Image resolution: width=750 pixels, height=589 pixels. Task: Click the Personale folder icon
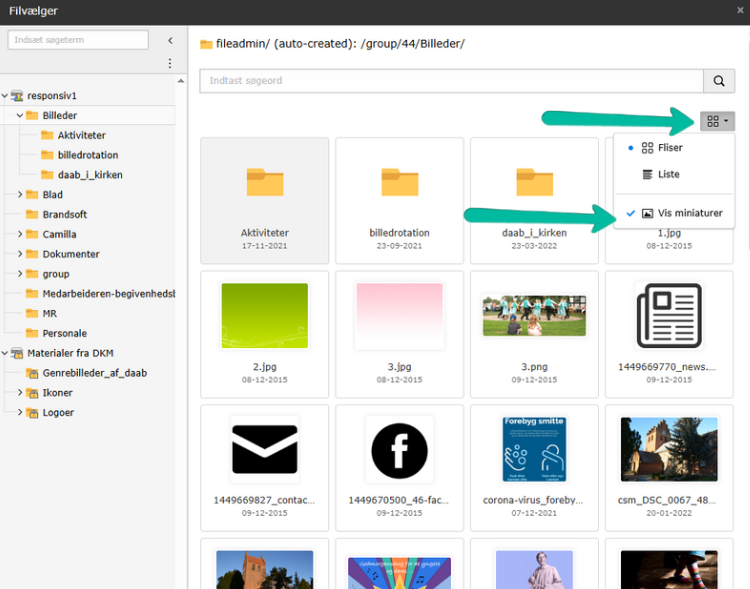click(32, 333)
